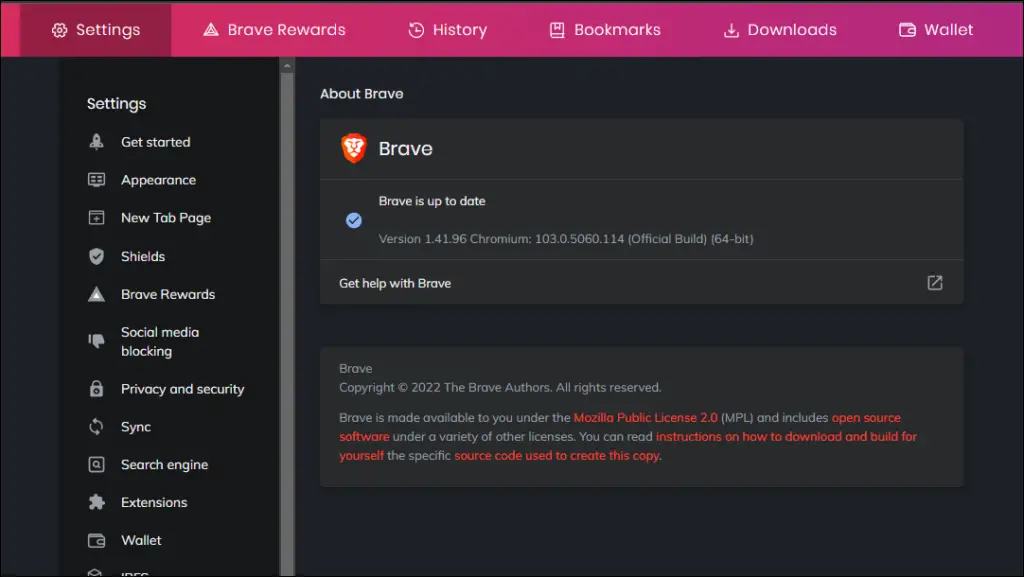Open the Mozilla Public License 2.0 link
1024x577 pixels.
(x=645, y=418)
